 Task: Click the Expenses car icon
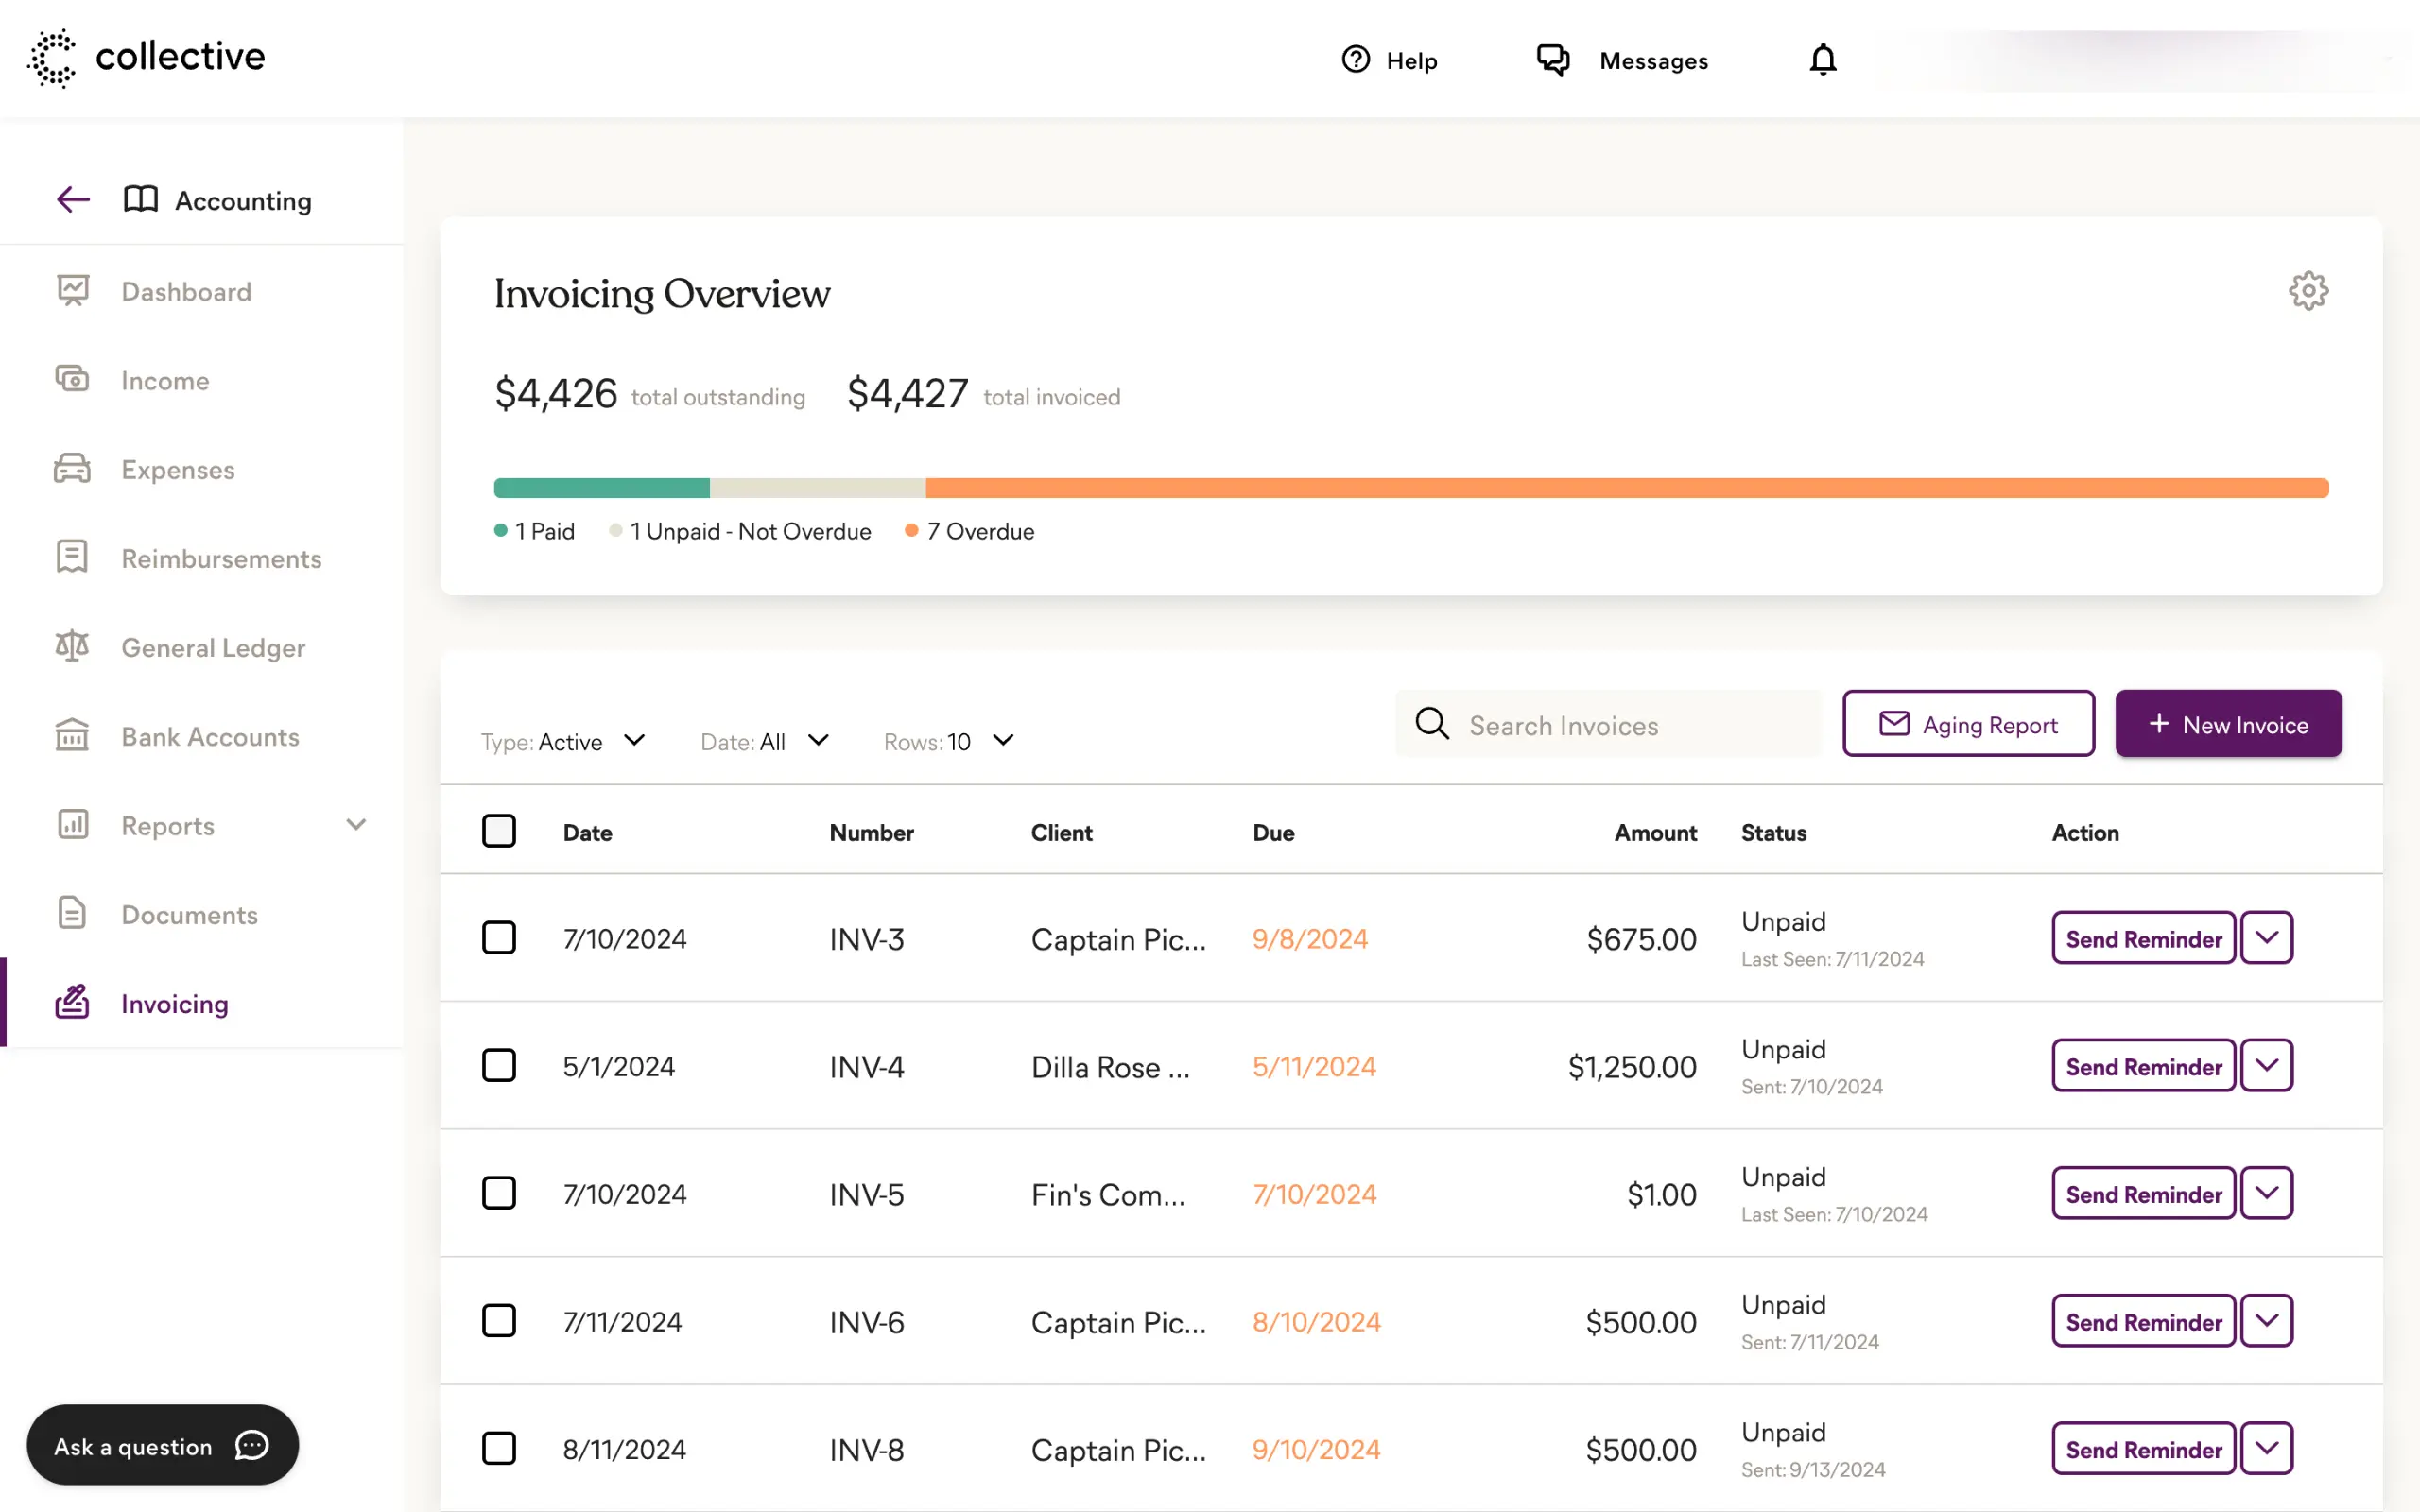(71, 467)
